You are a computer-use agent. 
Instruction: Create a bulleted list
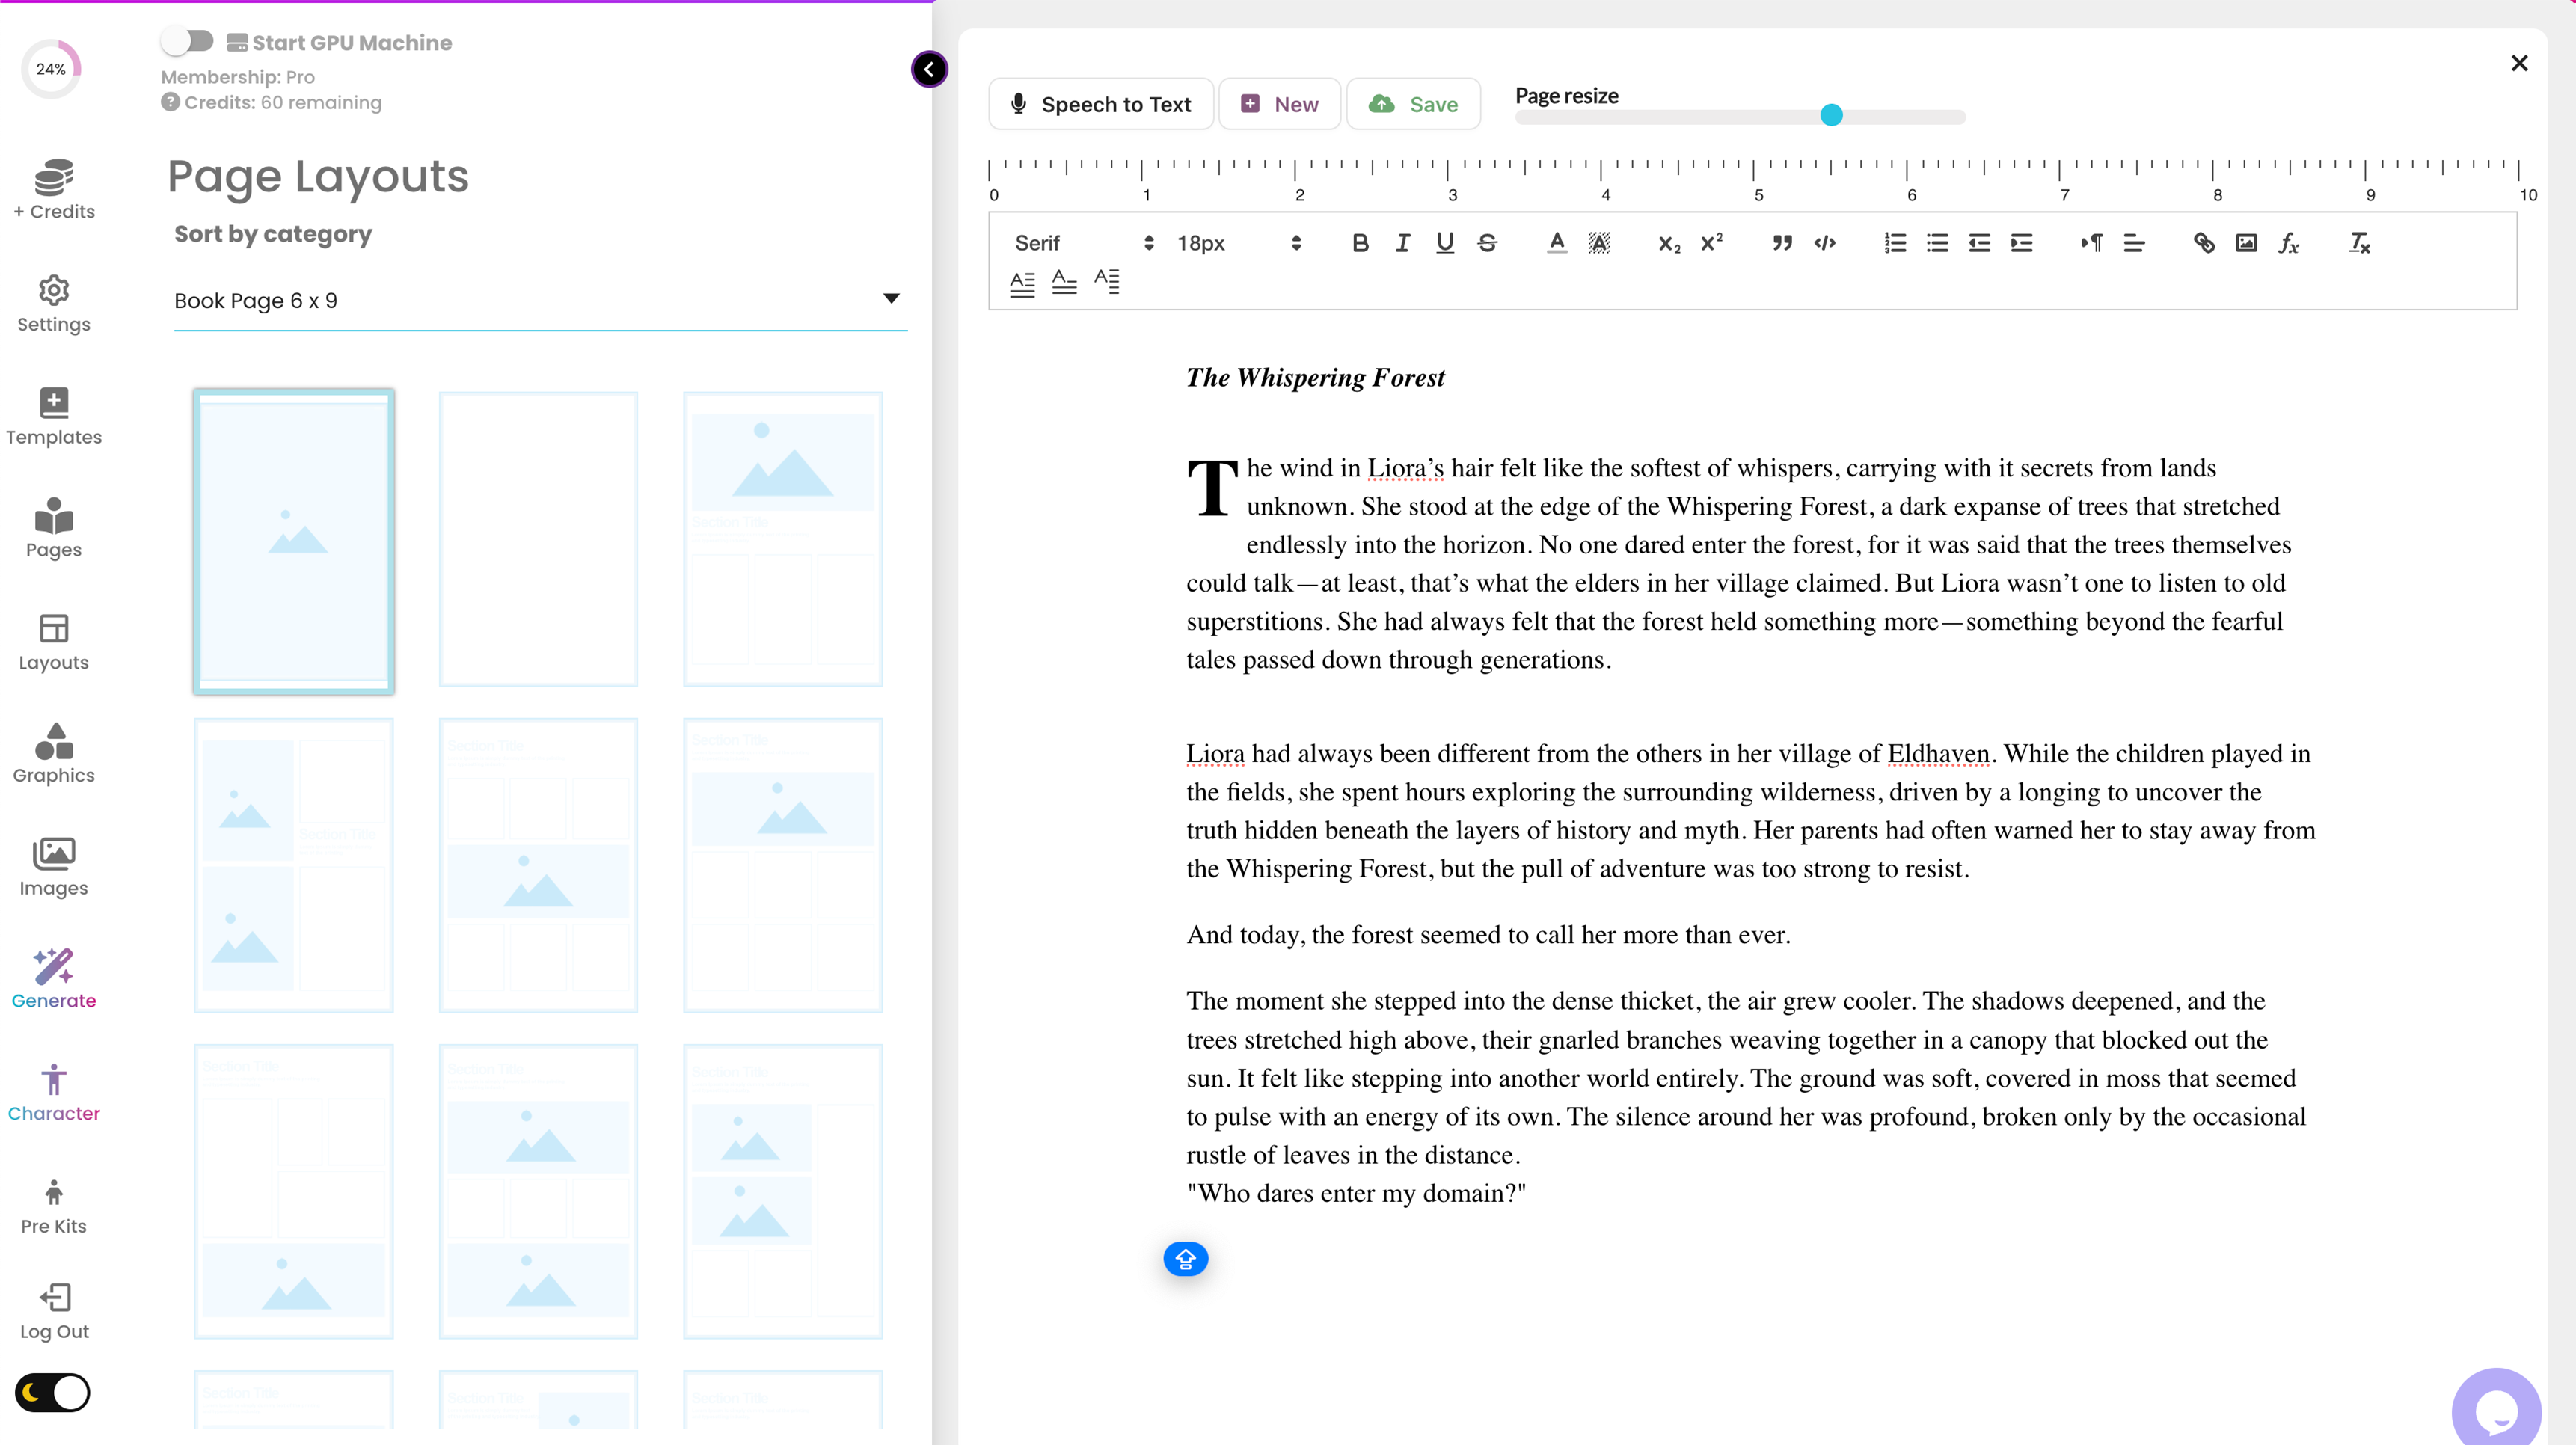[x=1937, y=243]
